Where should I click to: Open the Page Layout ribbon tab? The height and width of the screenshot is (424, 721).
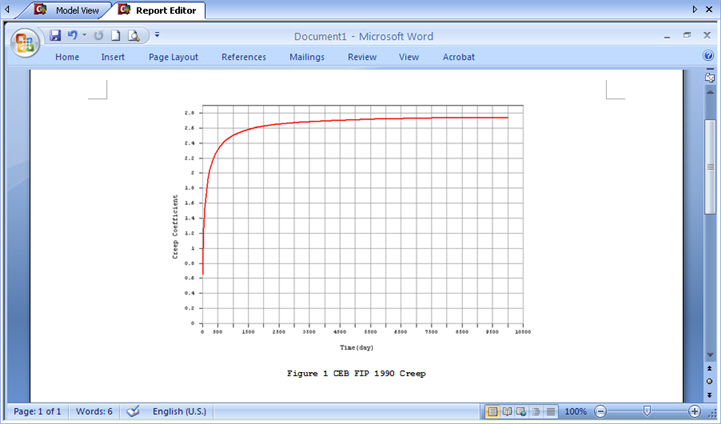[x=173, y=57]
